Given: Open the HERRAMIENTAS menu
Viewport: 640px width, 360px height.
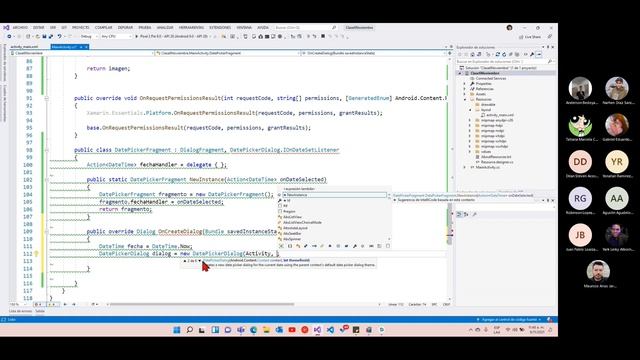Looking at the screenshot, I should [191, 27].
